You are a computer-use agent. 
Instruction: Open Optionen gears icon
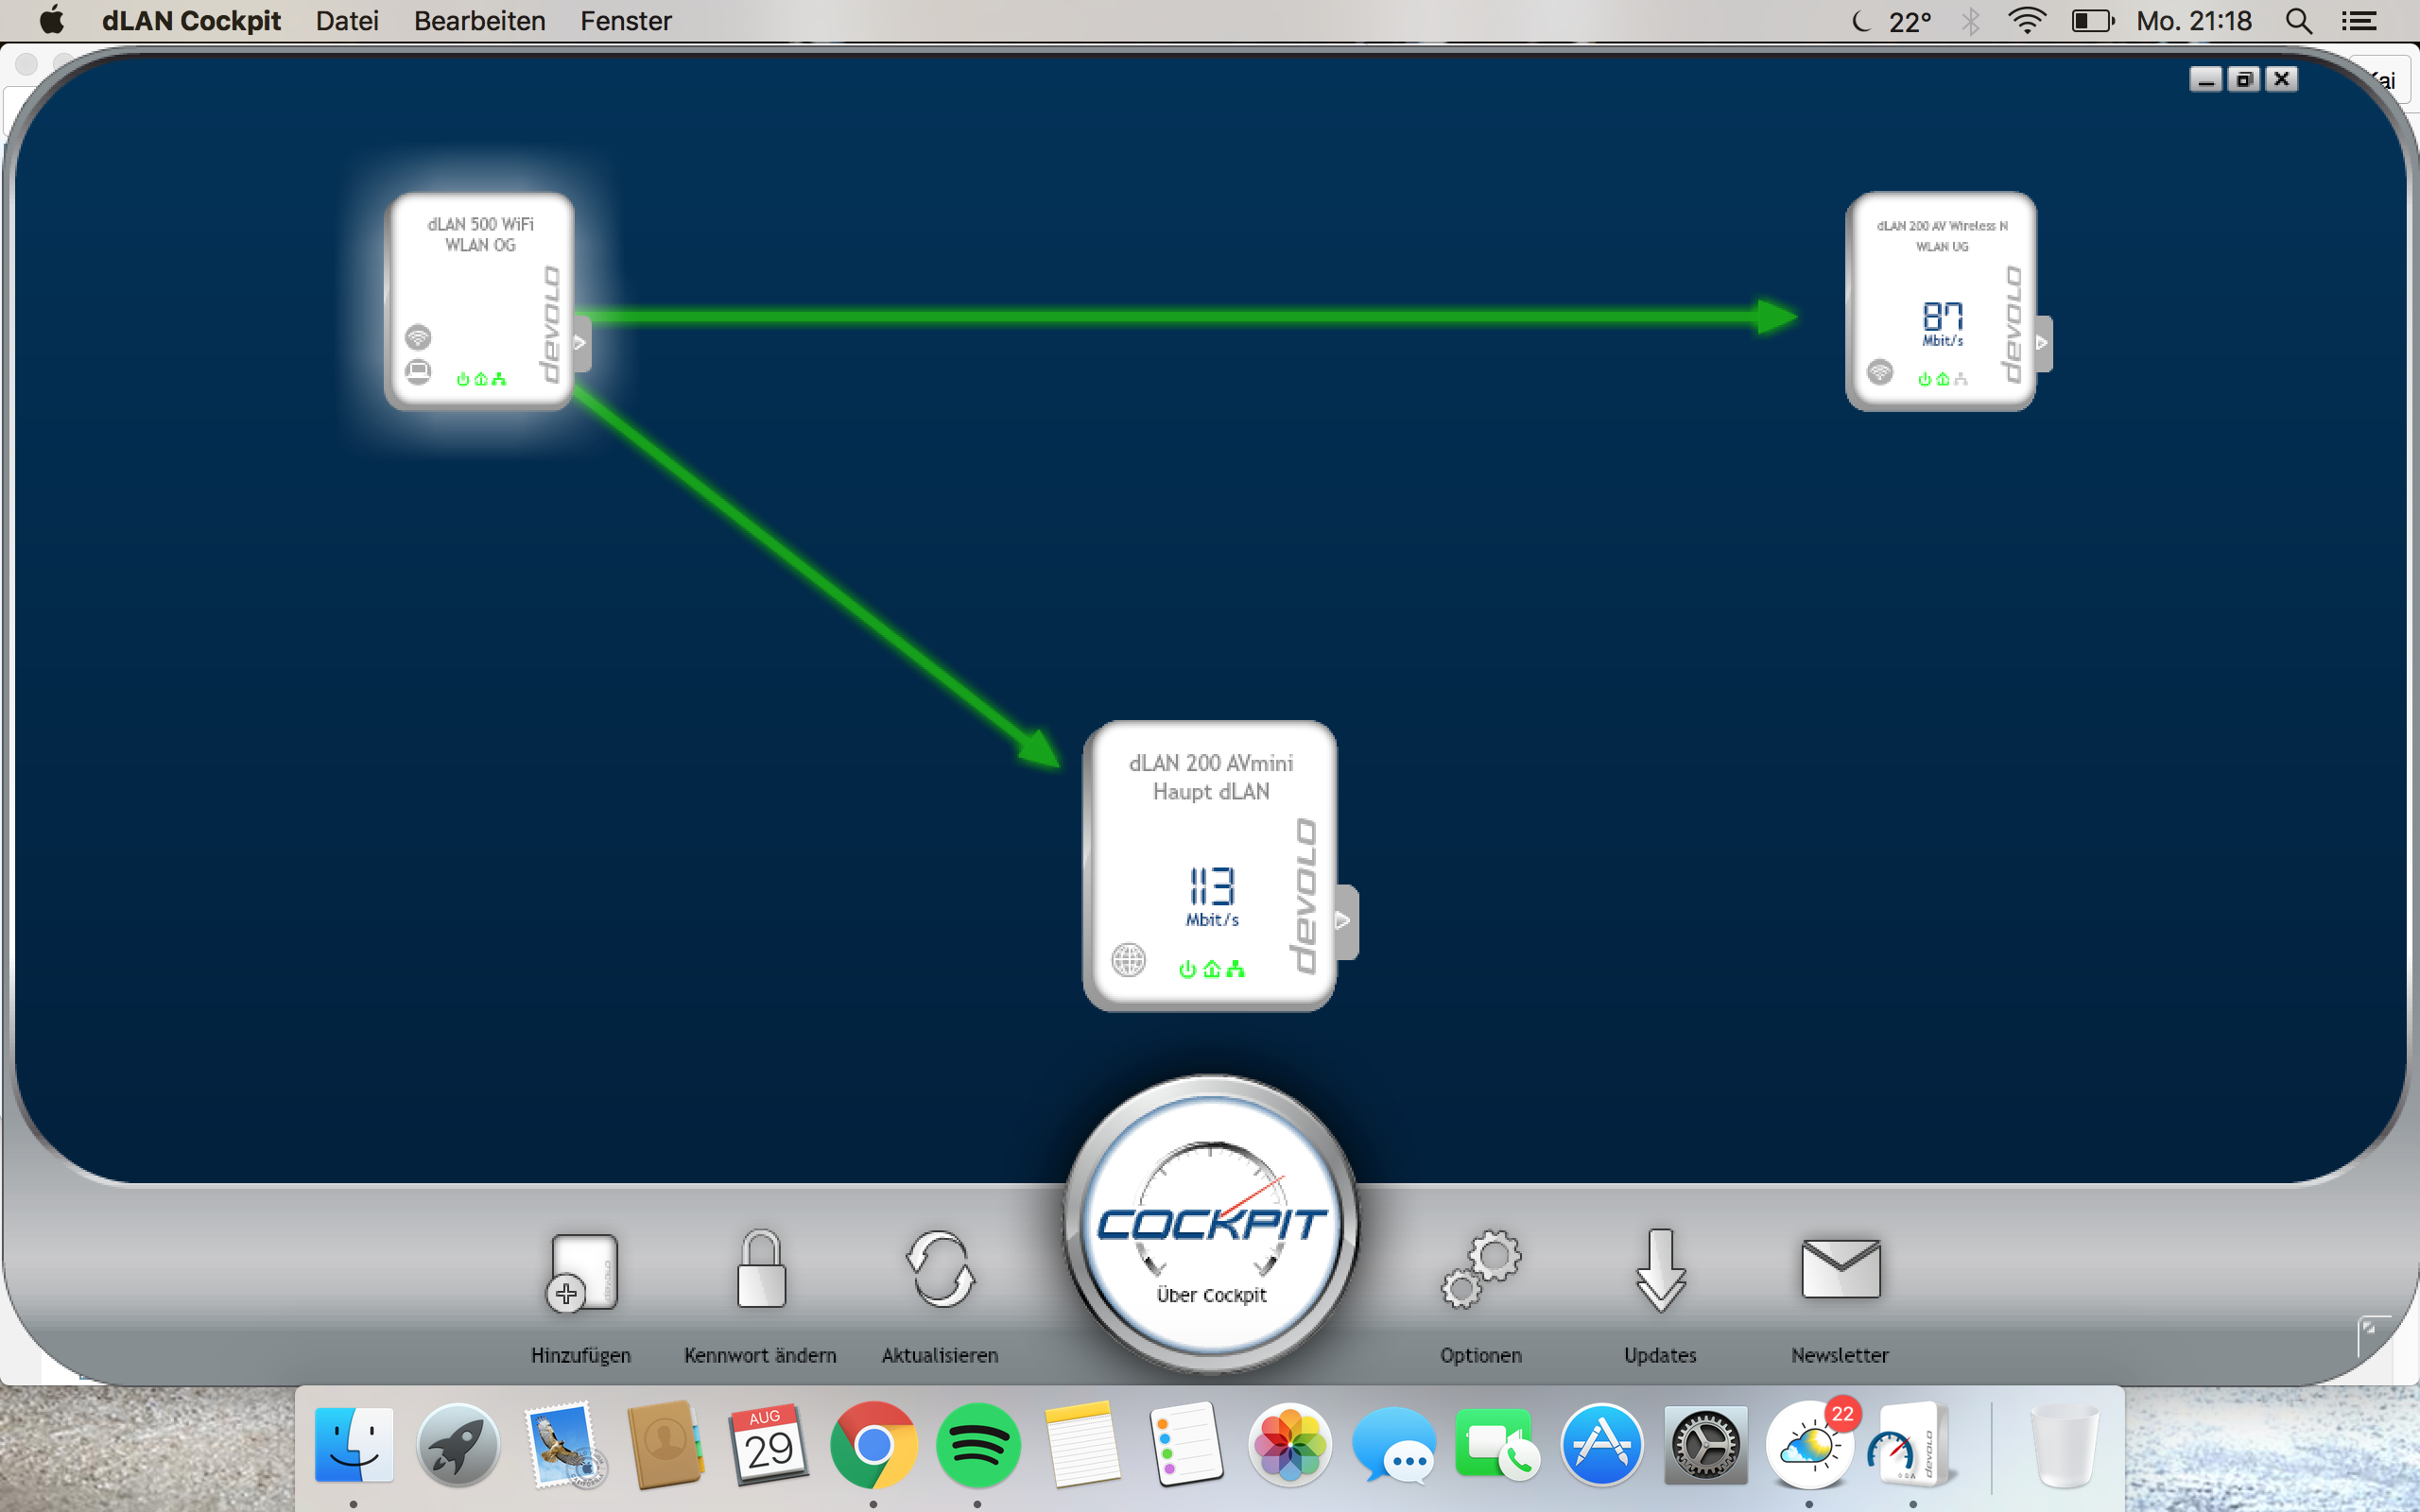(1480, 1270)
